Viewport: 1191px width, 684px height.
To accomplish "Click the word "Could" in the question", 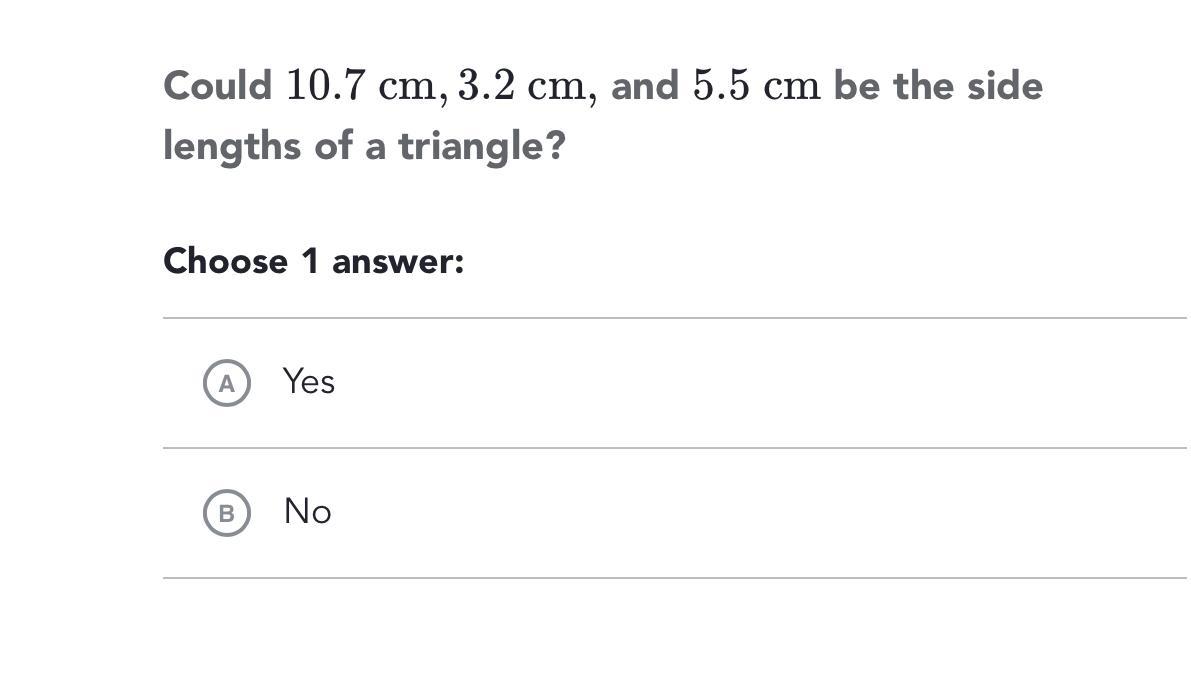I will tap(217, 87).
